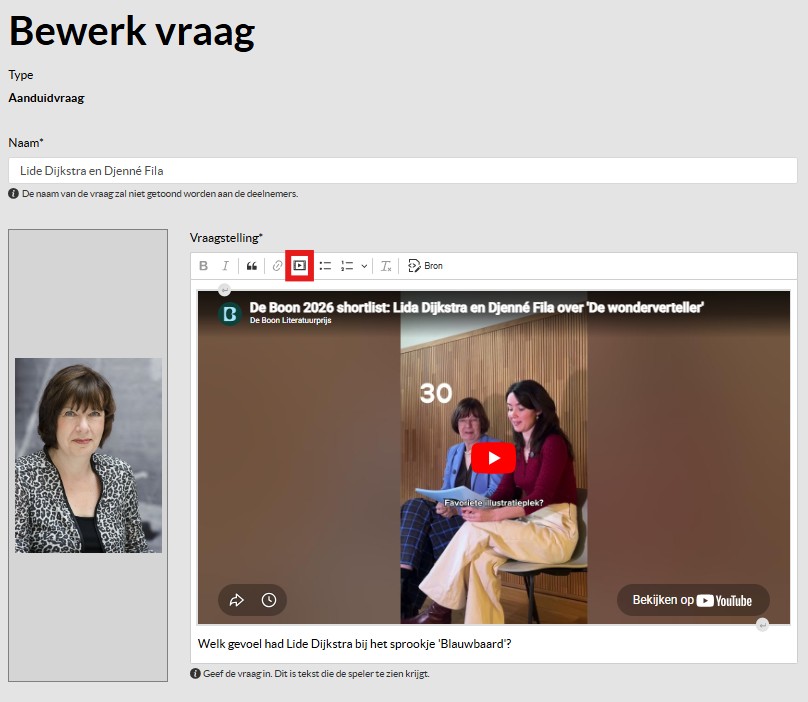Click the De Boon channel logo
Viewport: 808px width, 702px height.
pyautogui.click(x=230, y=313)
